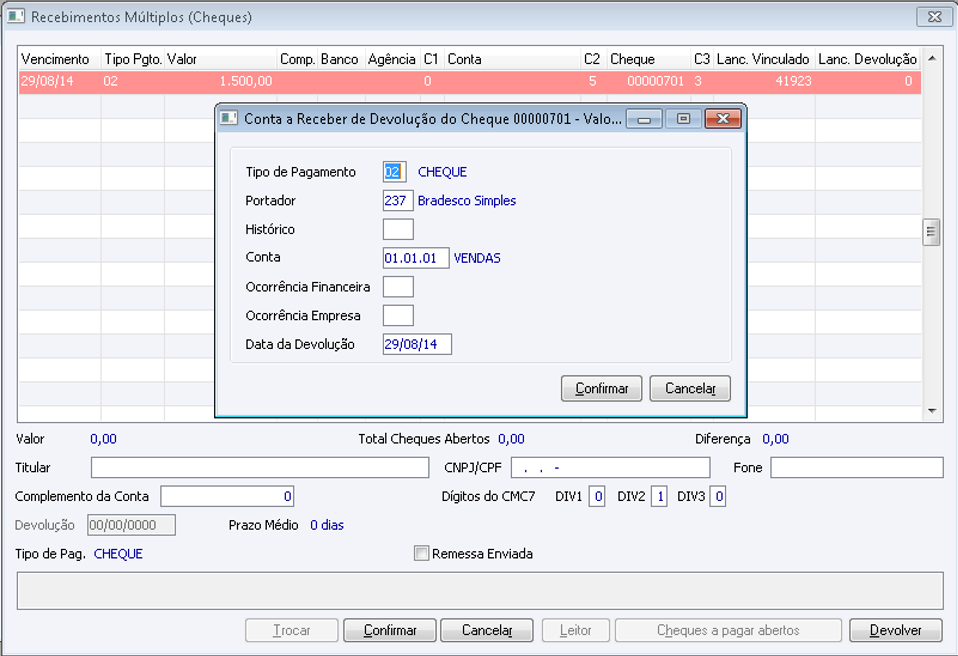Click the Lanc. Vinculado column header

(764, 59)
